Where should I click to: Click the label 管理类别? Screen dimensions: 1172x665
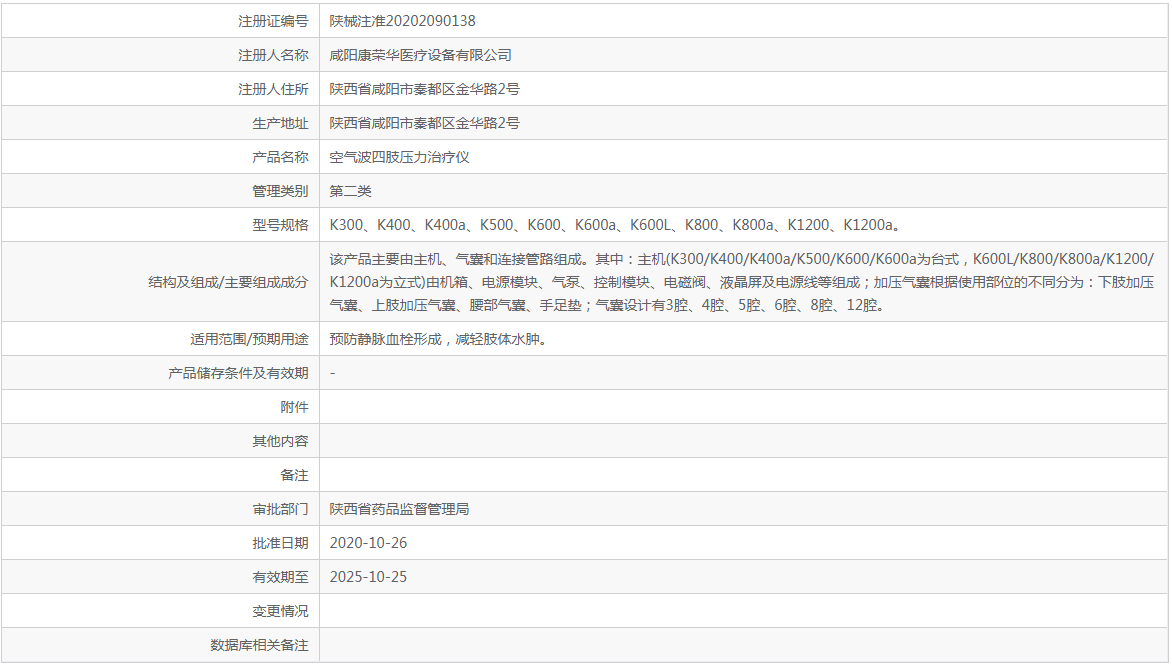(x=280, y=191)
